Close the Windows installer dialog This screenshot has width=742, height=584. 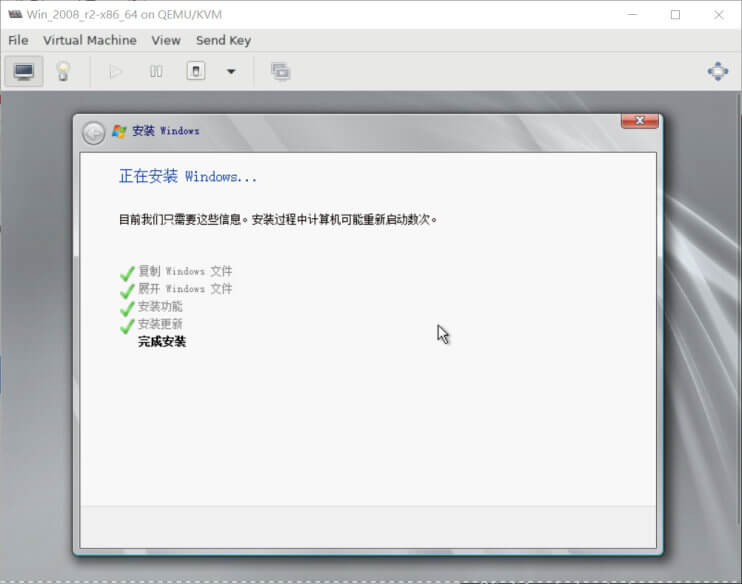[640, 121]
